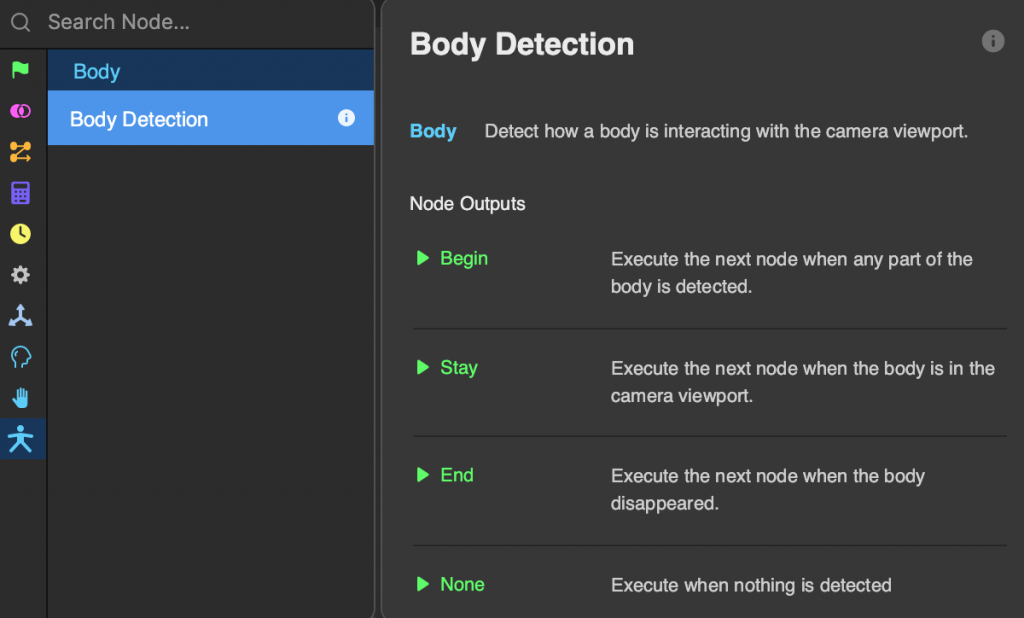Screen dimensions: 1024x618
Task: Select the 3D axis transform category icon
Action: [20, 316]
